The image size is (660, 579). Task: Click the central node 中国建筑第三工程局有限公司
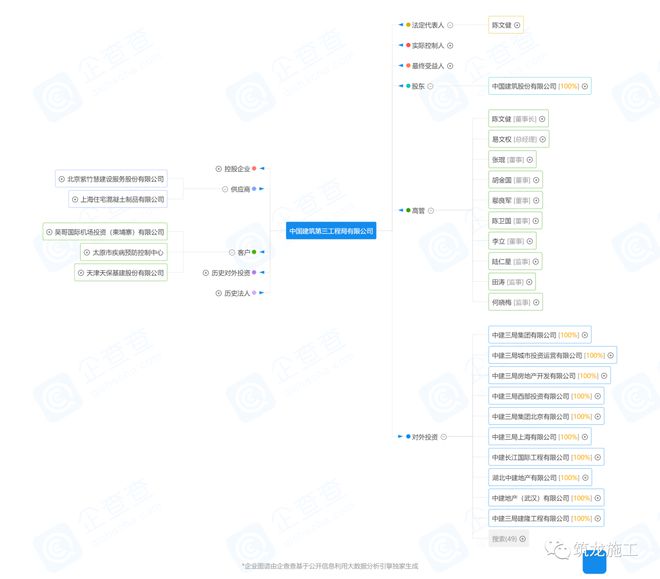click(331, 231)
